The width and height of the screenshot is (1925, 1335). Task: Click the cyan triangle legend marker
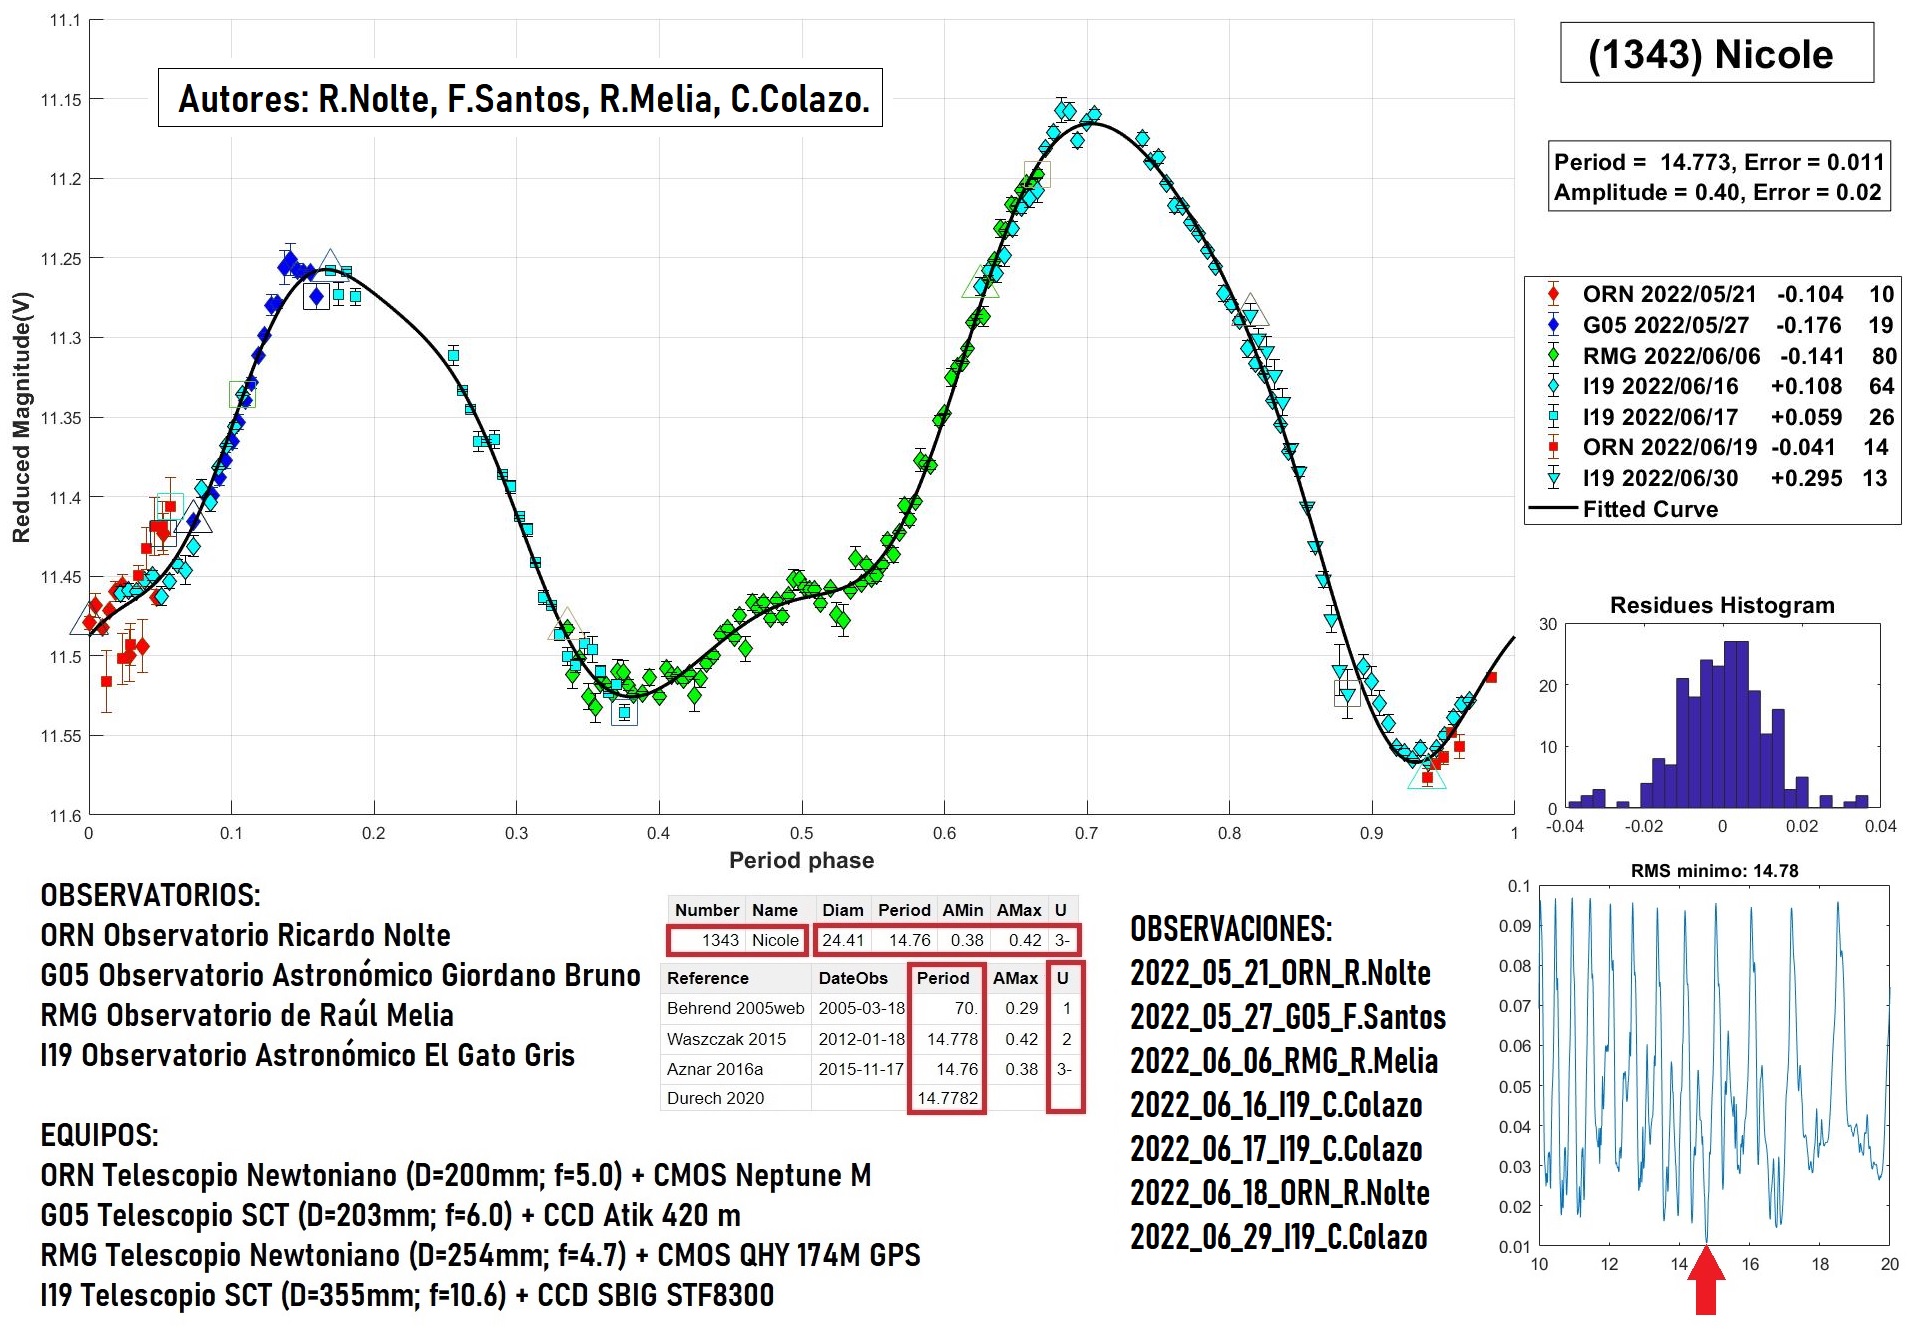pyautogui.click(x=1553, y=479)
